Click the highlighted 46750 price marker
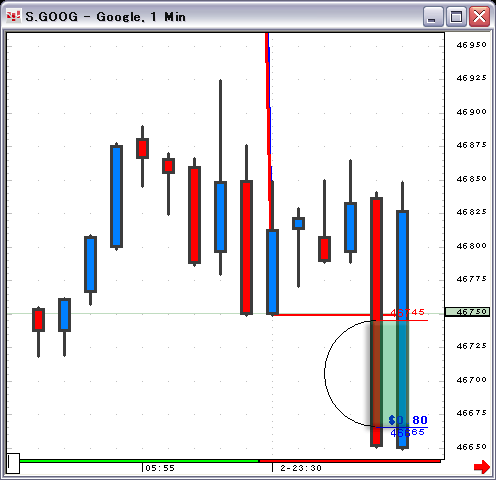Viewport: 496px width, 480px height. [x=467, y=312]
